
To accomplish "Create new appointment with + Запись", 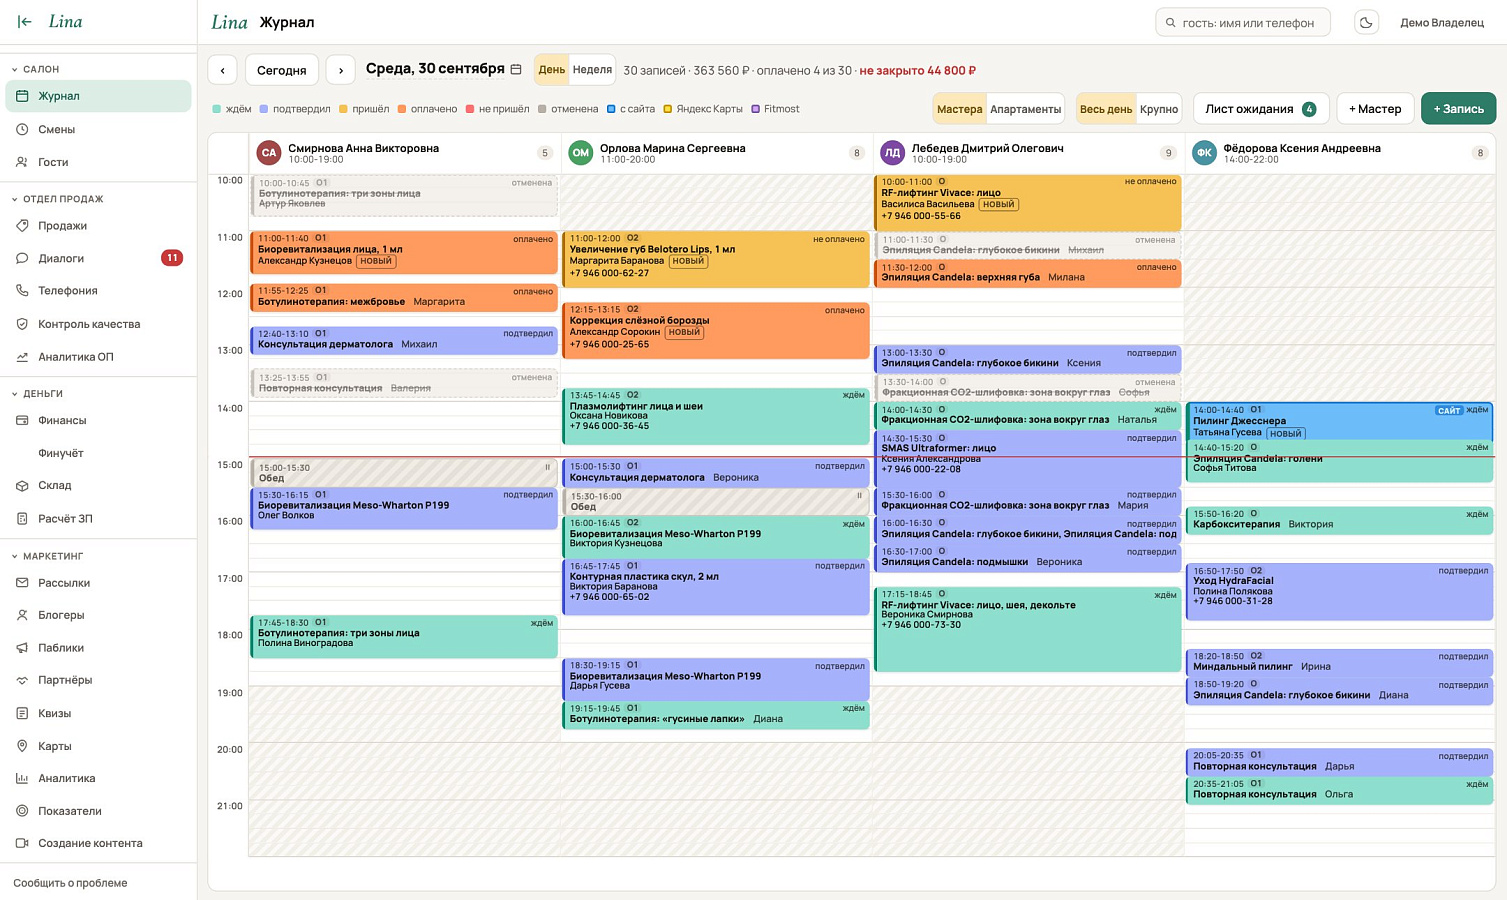I will (x=1458, y=109).
